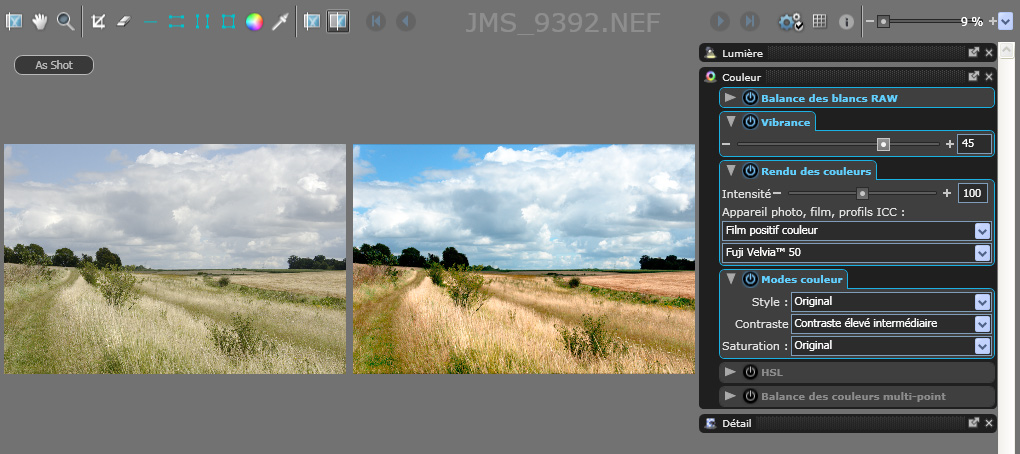The height and width of the screenshot is (454, 1020).
Task: Activate the Crop tool
Action: 98,21
